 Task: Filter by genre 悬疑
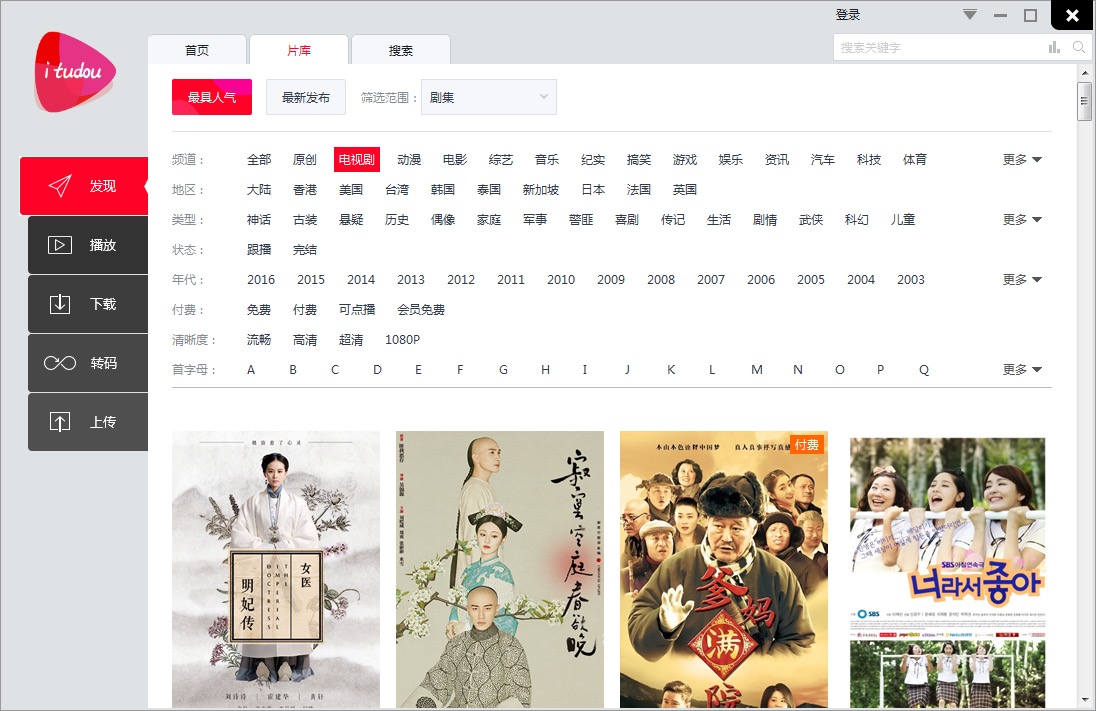[x=351, y=220]
